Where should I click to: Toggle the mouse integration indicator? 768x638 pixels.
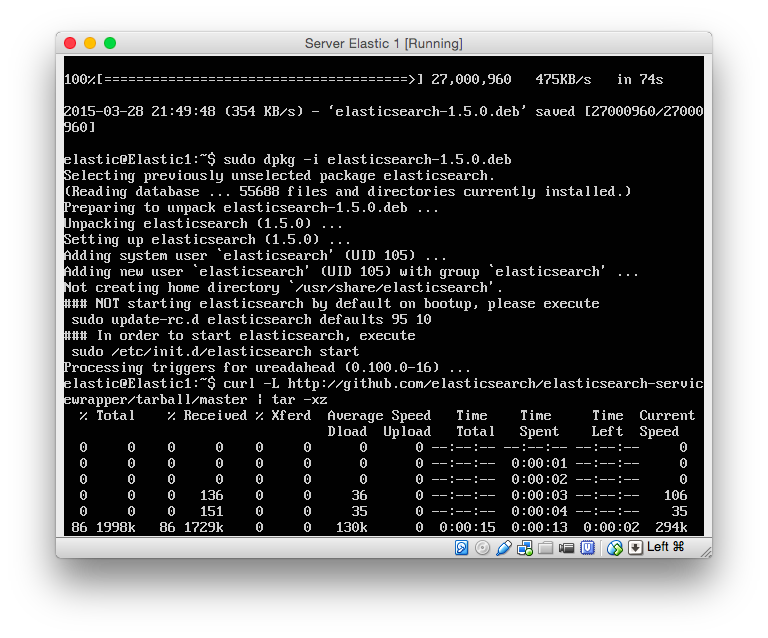pos(615,547)
